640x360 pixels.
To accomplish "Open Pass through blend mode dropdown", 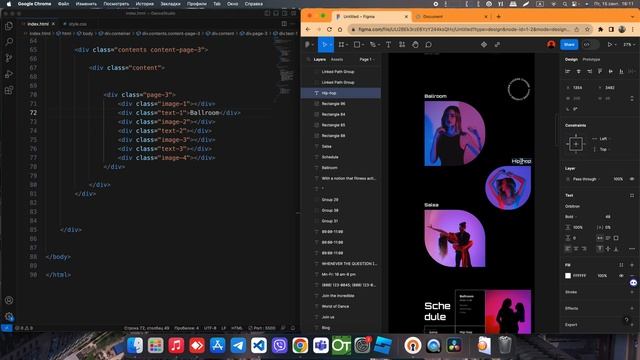I will pyautogui.click(x=586, y=179).
